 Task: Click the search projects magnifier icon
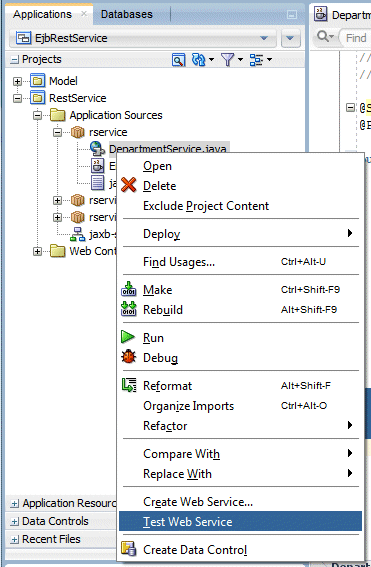[x=178, y=60]
